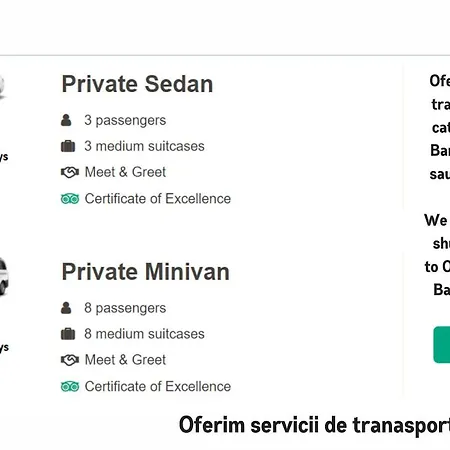Click the '3 medium suitcases' text
This screenshot has height=450, width=450.
pos(144,146)
